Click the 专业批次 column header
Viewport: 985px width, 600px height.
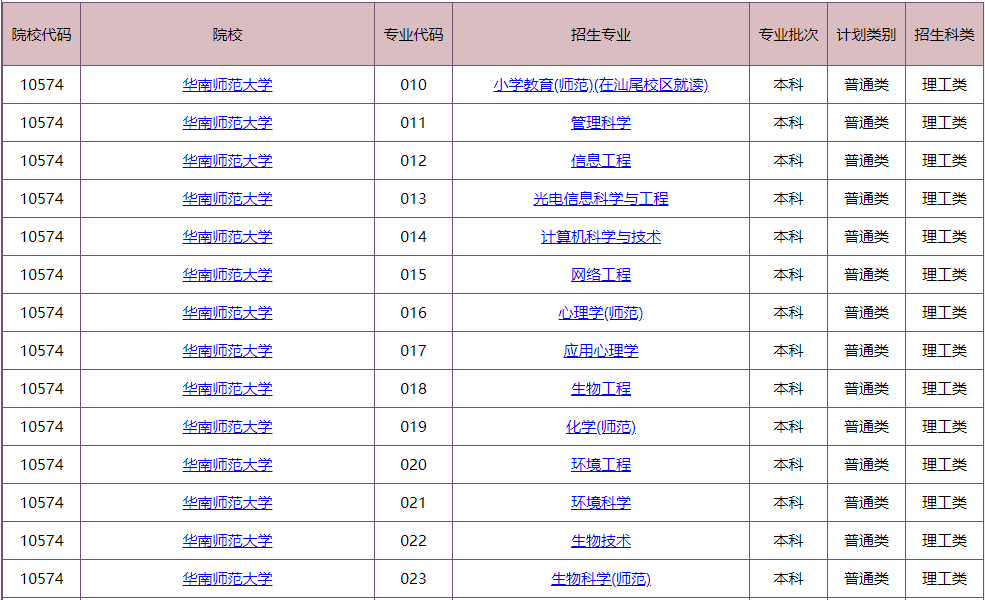click(788, 35)
